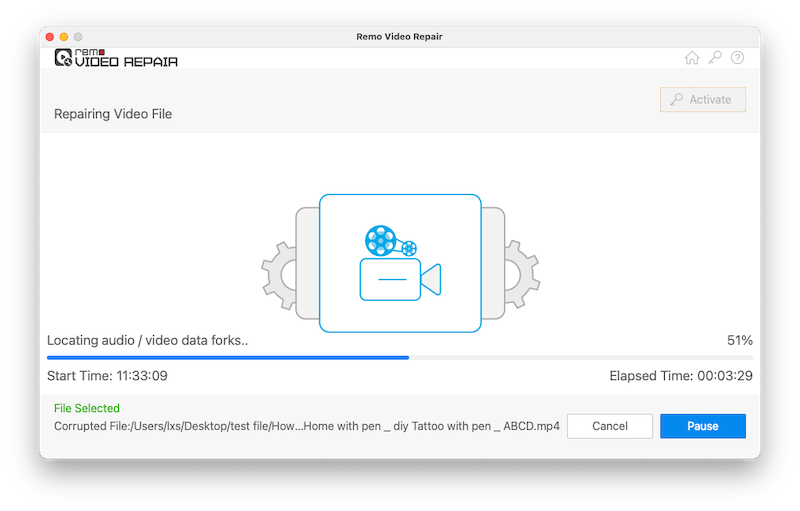Click the Elapsed Time readout
This screenshot has height=511, width=800.
681,376
